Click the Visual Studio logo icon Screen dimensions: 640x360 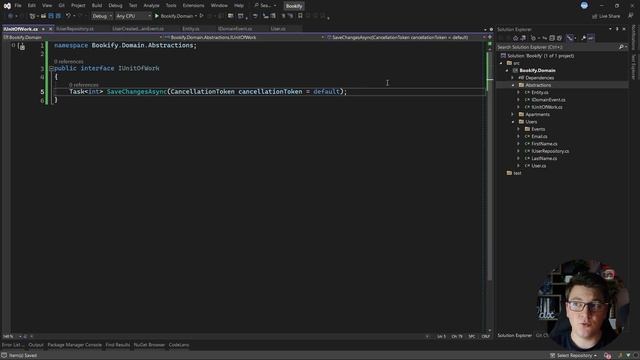pos(7,6)
